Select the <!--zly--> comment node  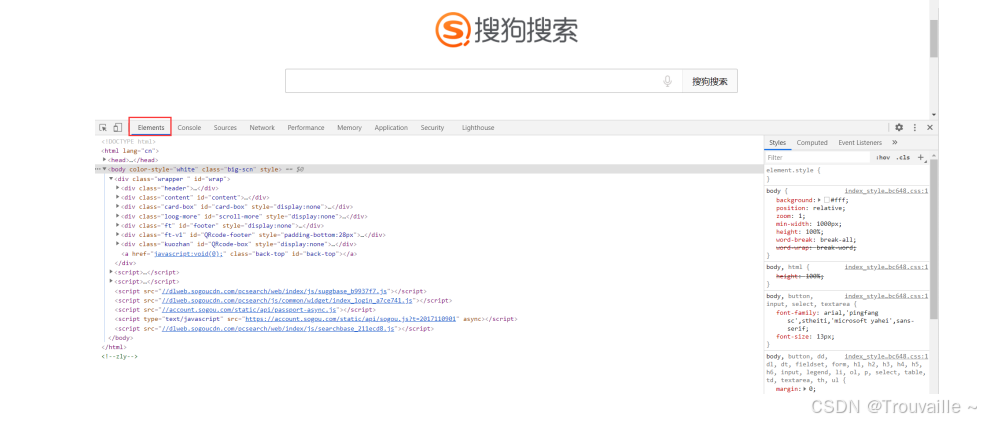point(119,356)
